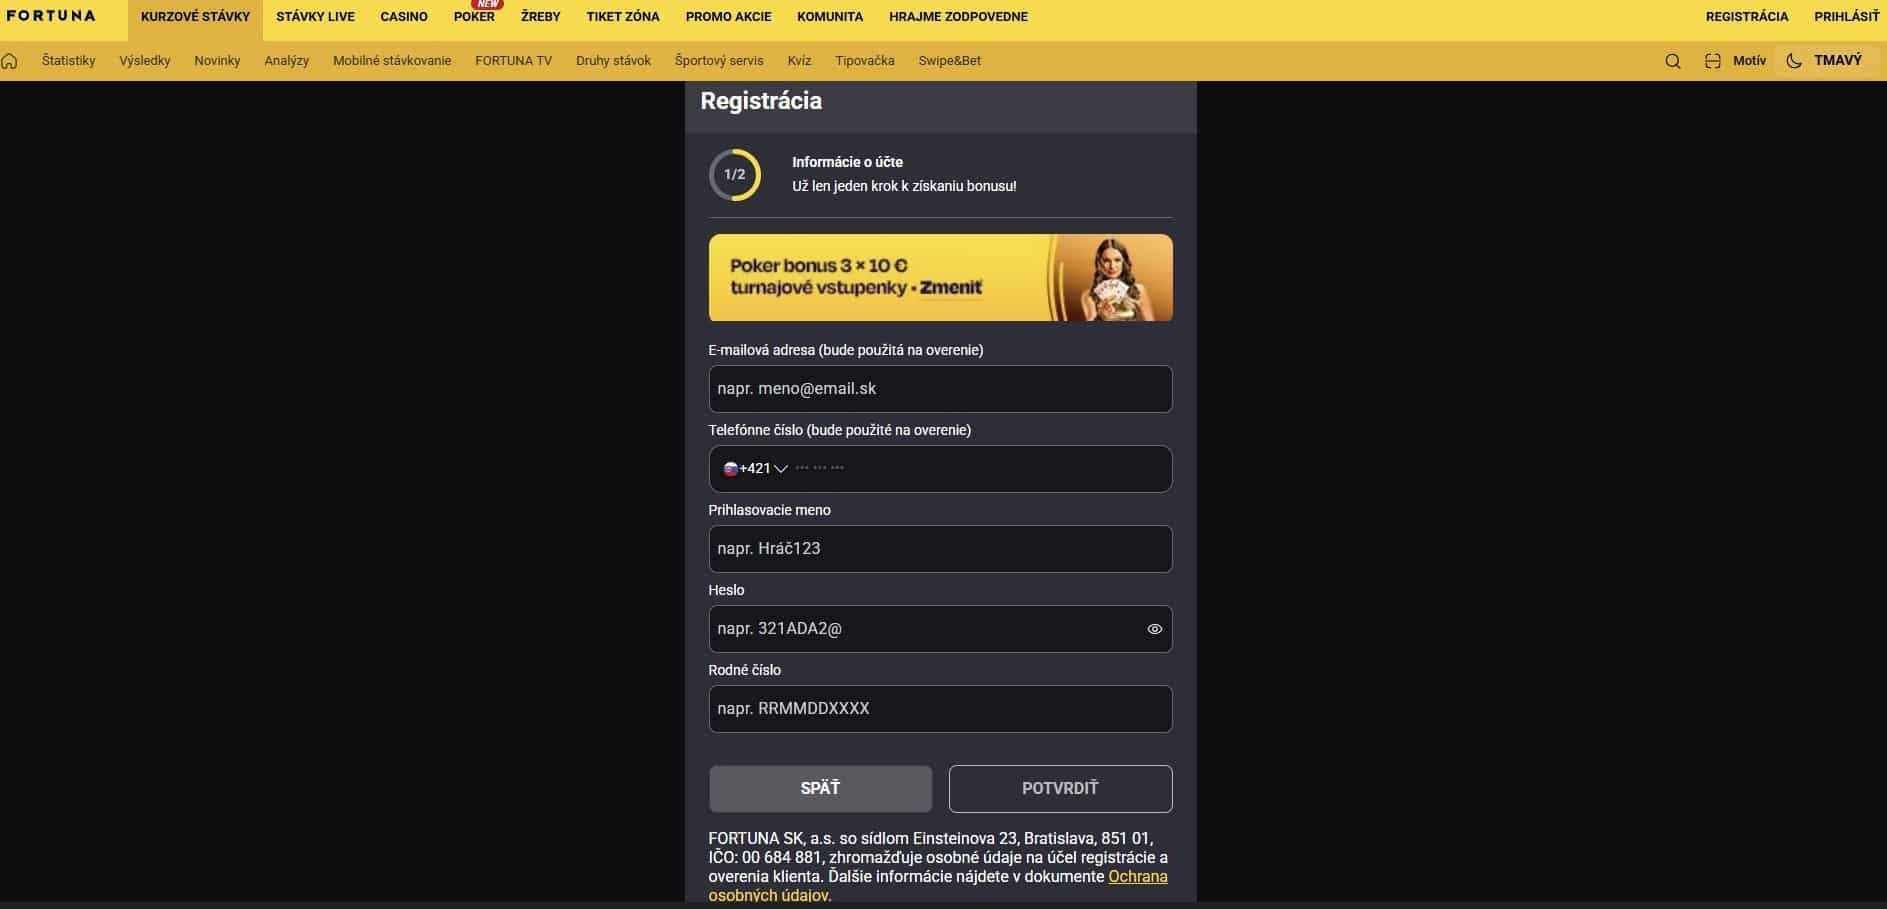Image resolution: width=1887 pixels, height=909 pixels.
Task: Focus the Rodné číslo input field
Action: pos(940,709)
